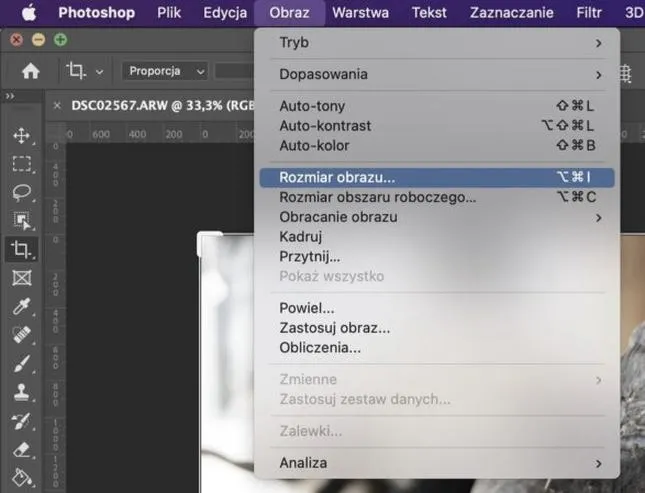Select Rozmiar obrazu... menu item
This screenshot has height=493, width=645.
pos(437,177)
